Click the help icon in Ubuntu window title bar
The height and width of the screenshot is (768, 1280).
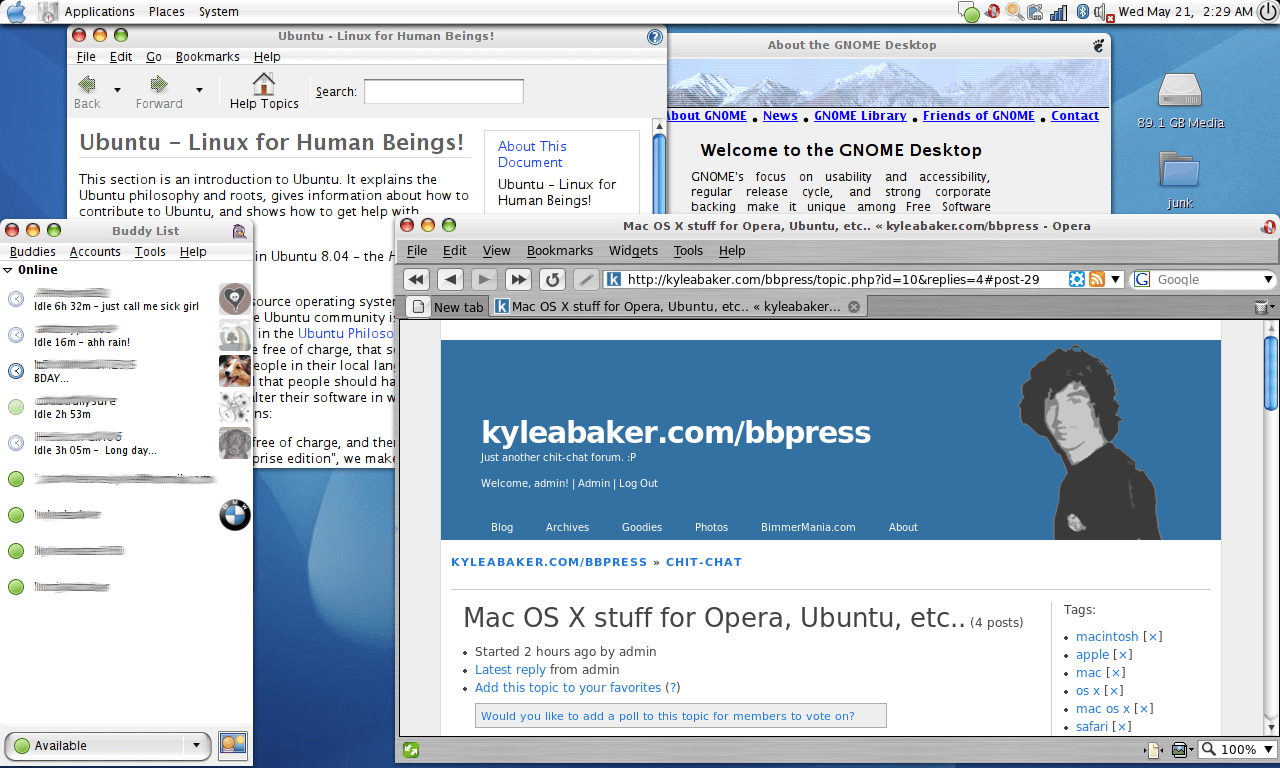pos(655,37)
